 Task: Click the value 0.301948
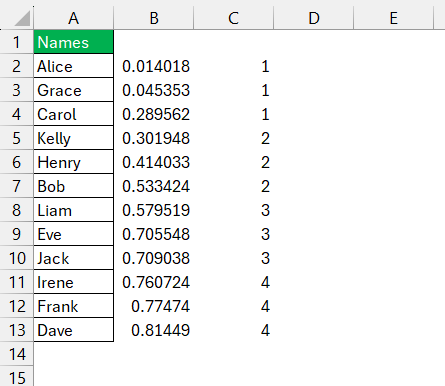click(x=156, y=138)
